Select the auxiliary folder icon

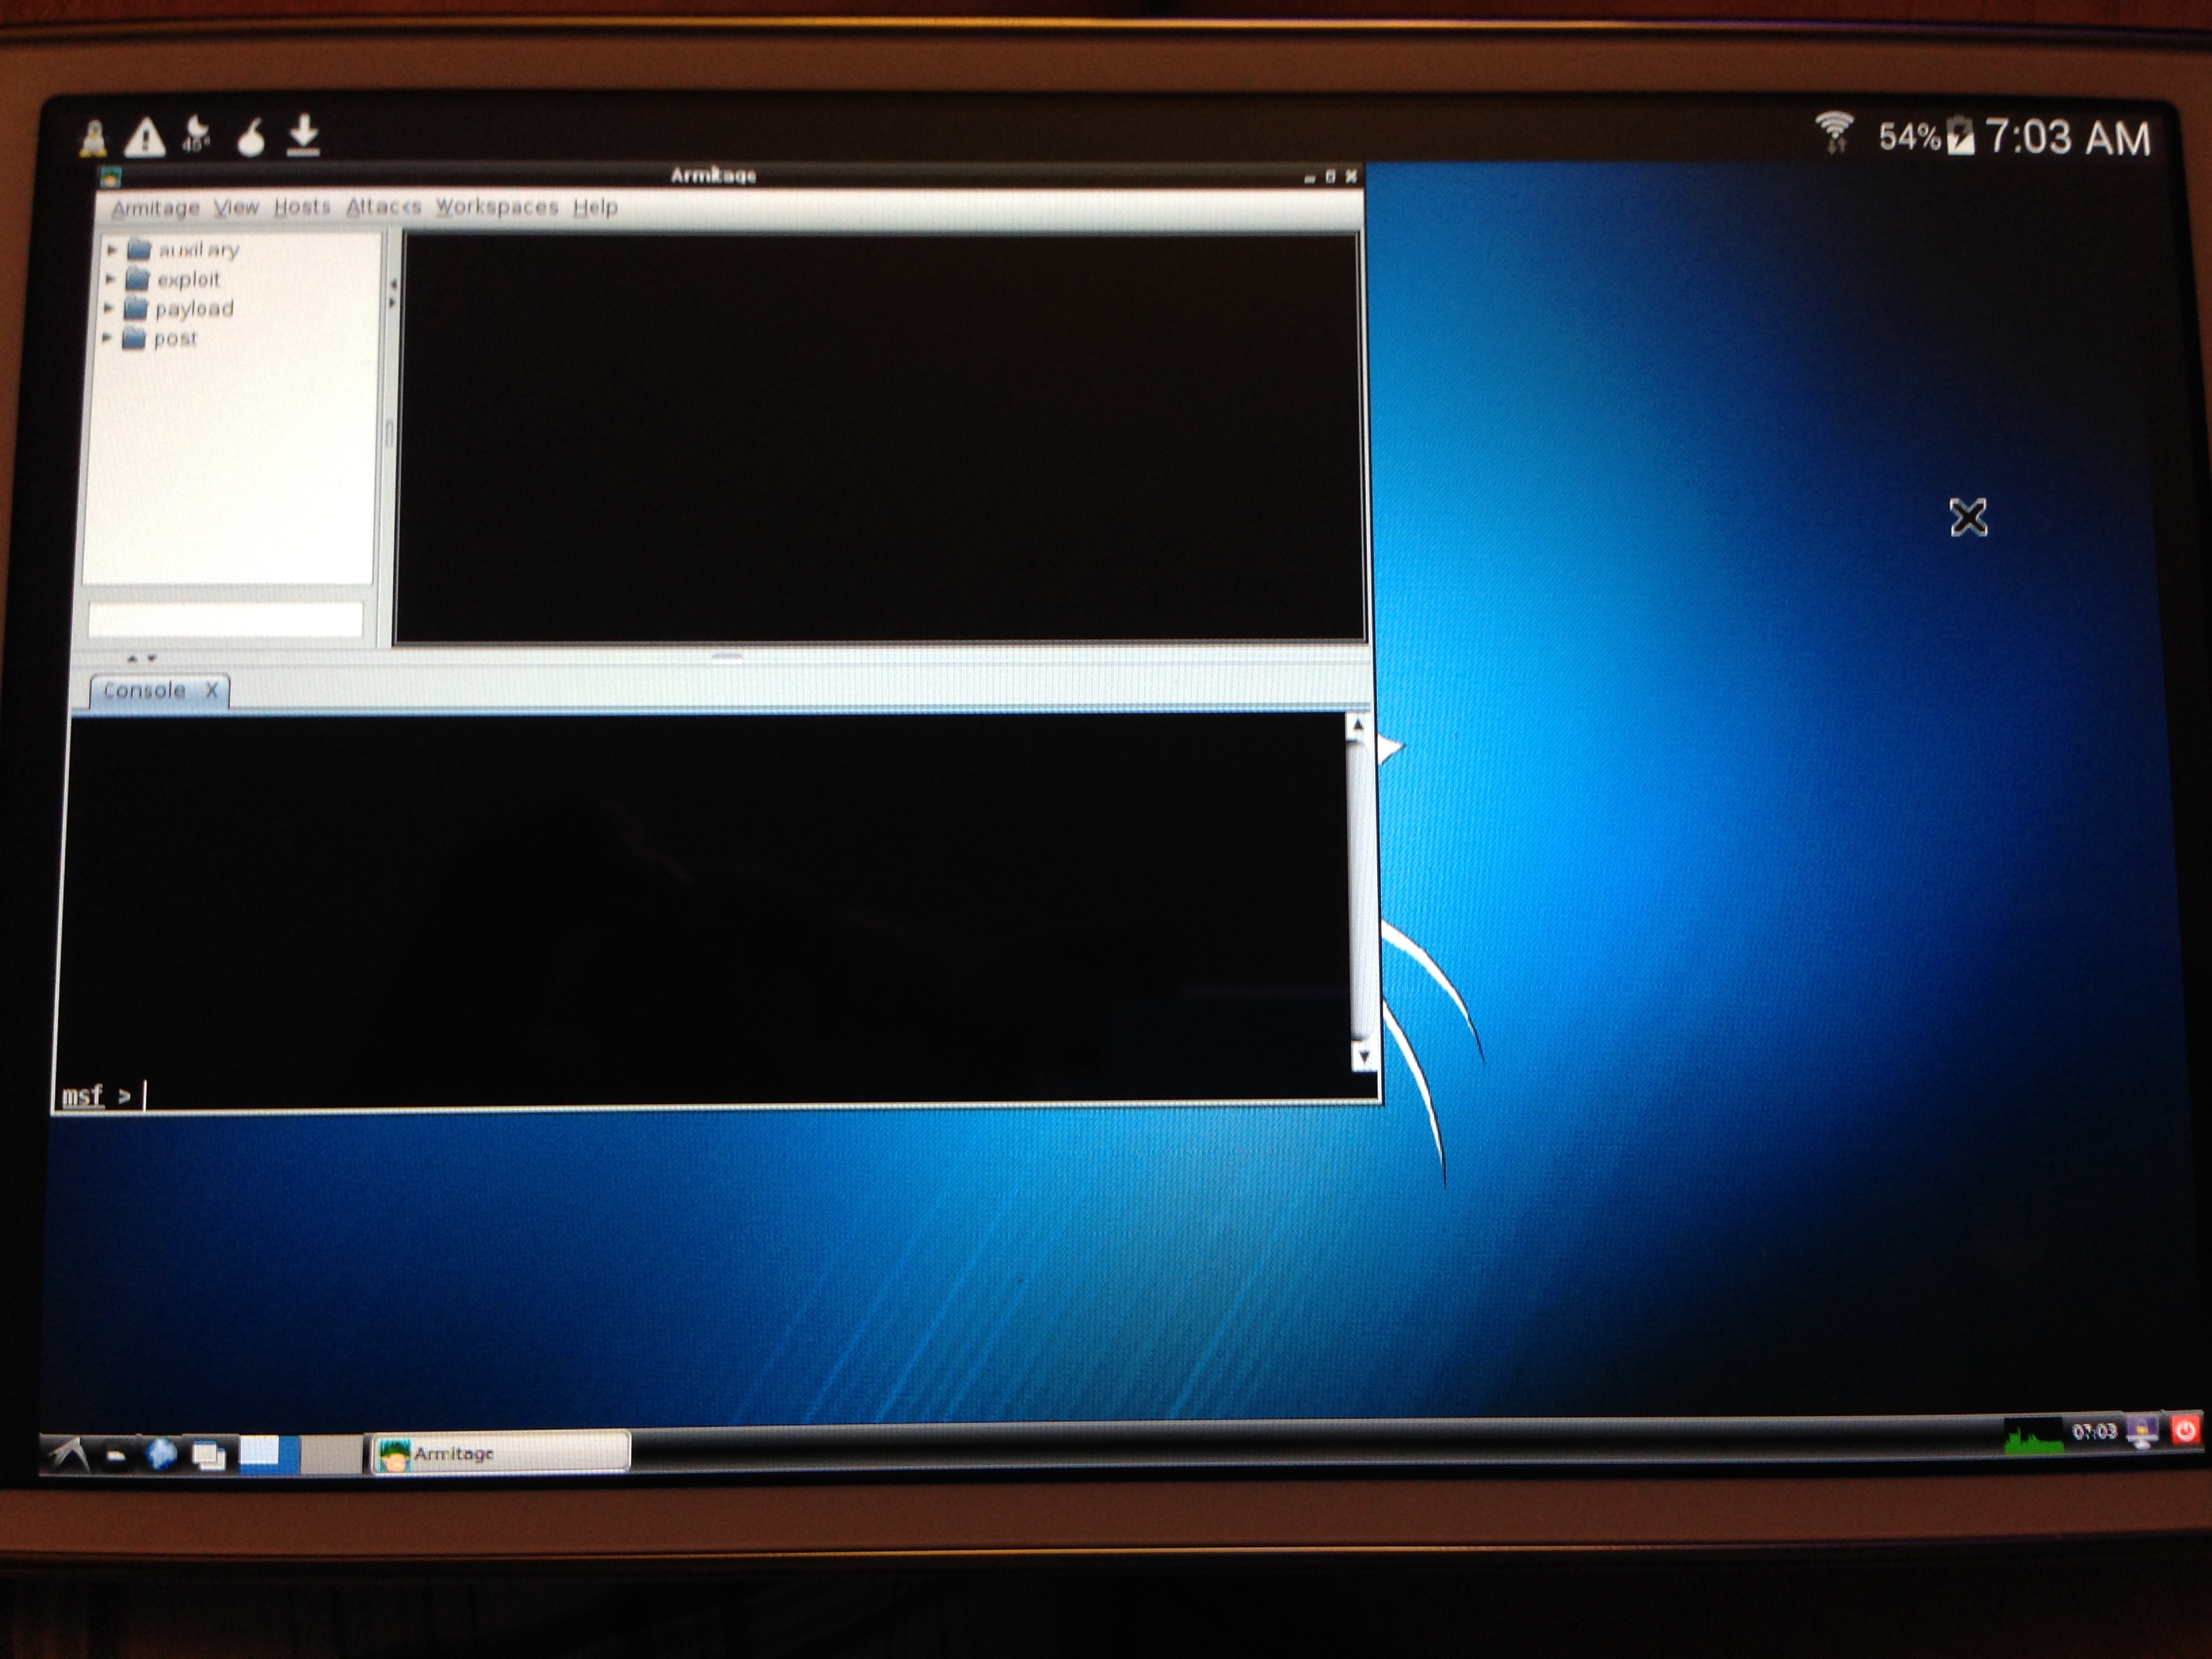[x=140, y=249]
